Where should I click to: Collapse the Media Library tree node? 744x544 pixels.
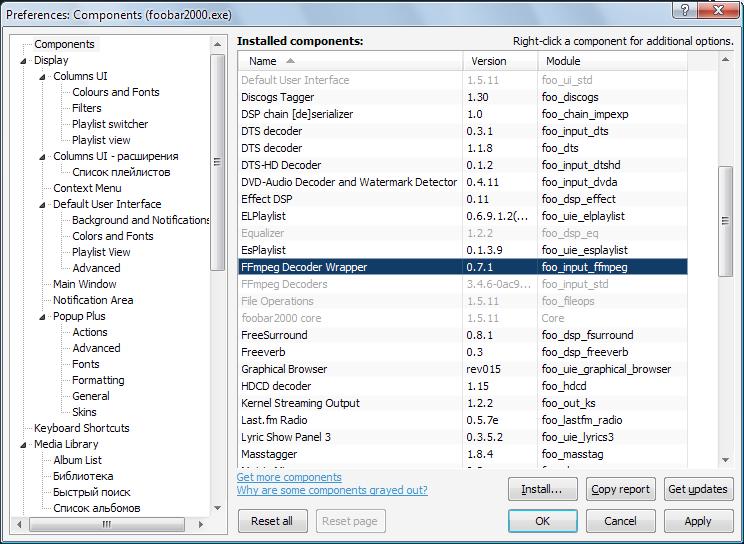[24, 444]
